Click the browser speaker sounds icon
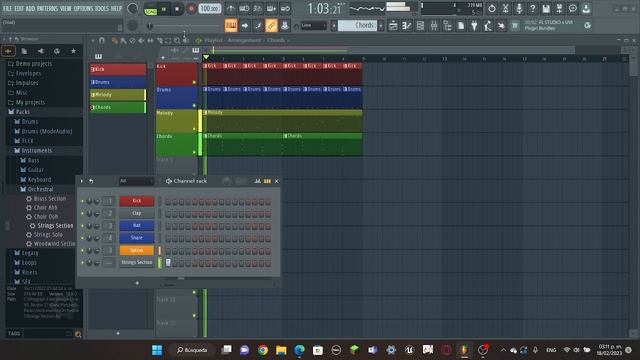The height and width of the screenshot is (360, 640). [40, 51]
